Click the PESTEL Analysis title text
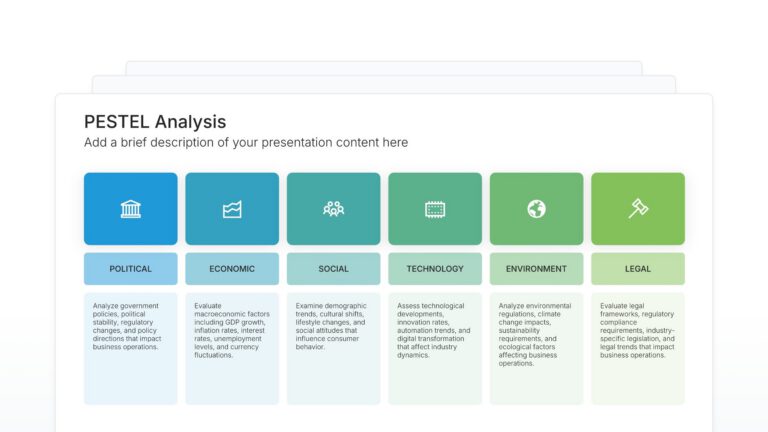This screenshot has width=768, height=432. click(x=155, y=122)
